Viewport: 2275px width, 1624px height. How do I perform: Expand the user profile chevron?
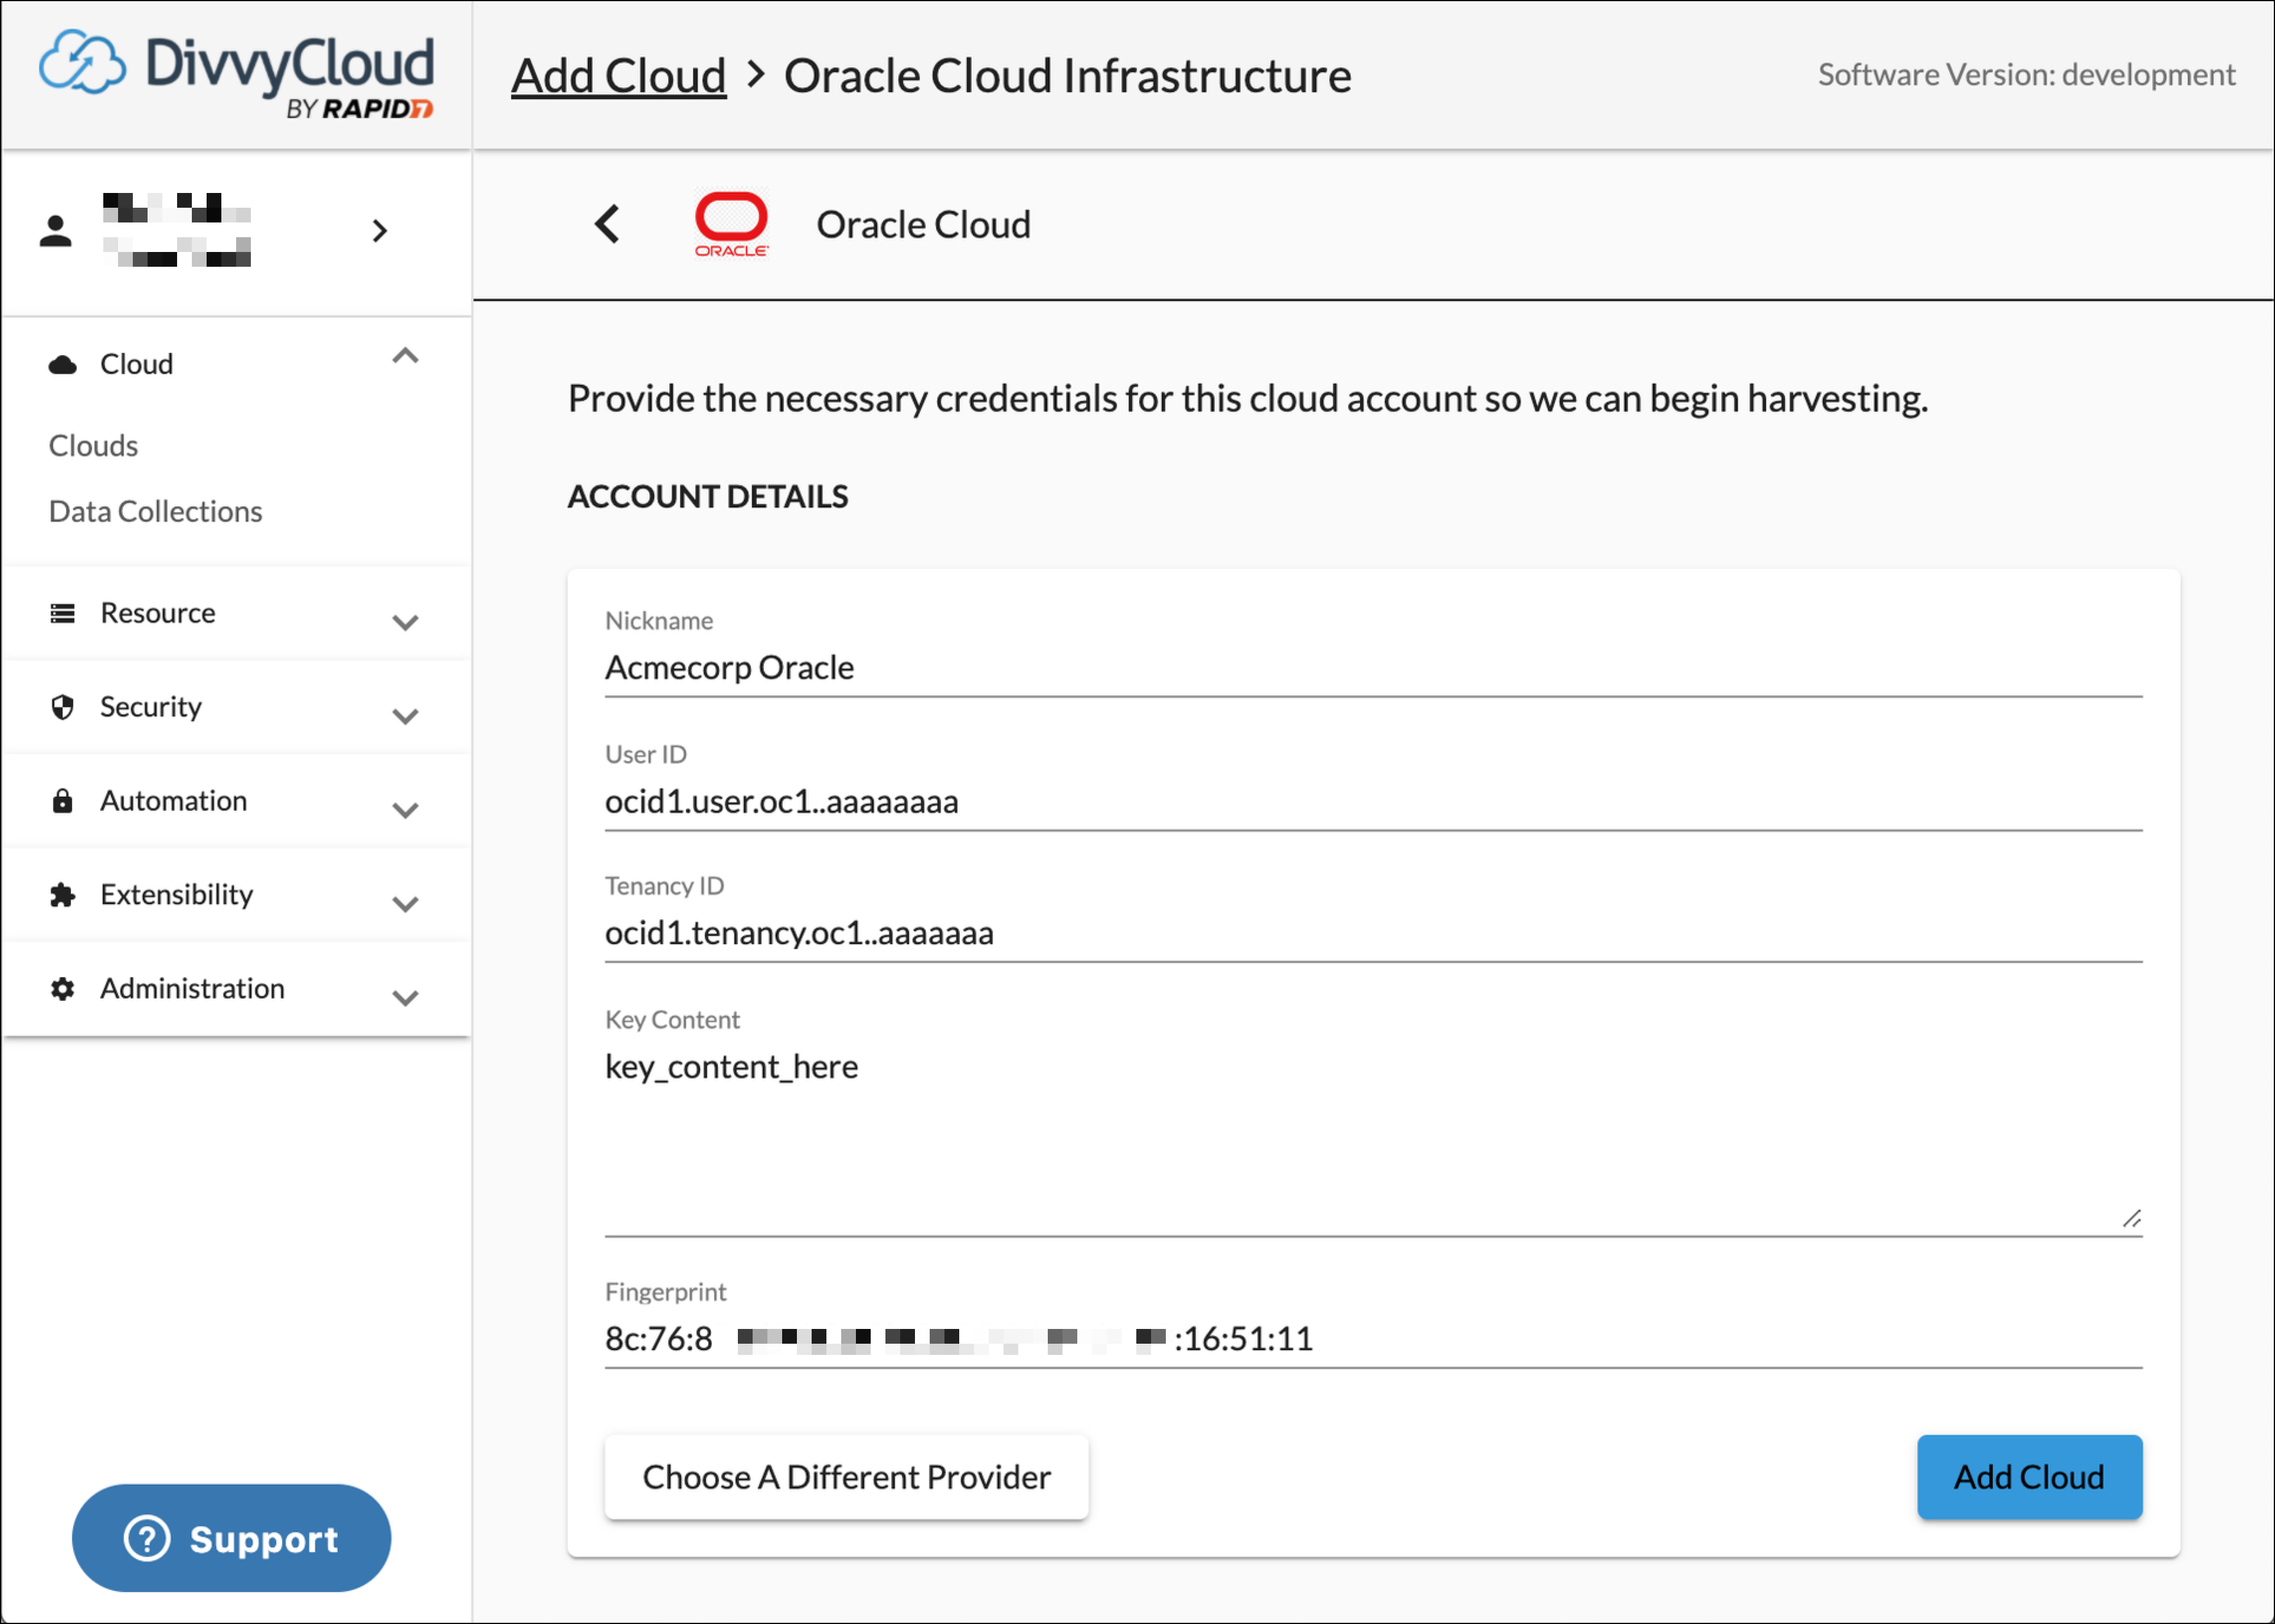pos(379,231)
